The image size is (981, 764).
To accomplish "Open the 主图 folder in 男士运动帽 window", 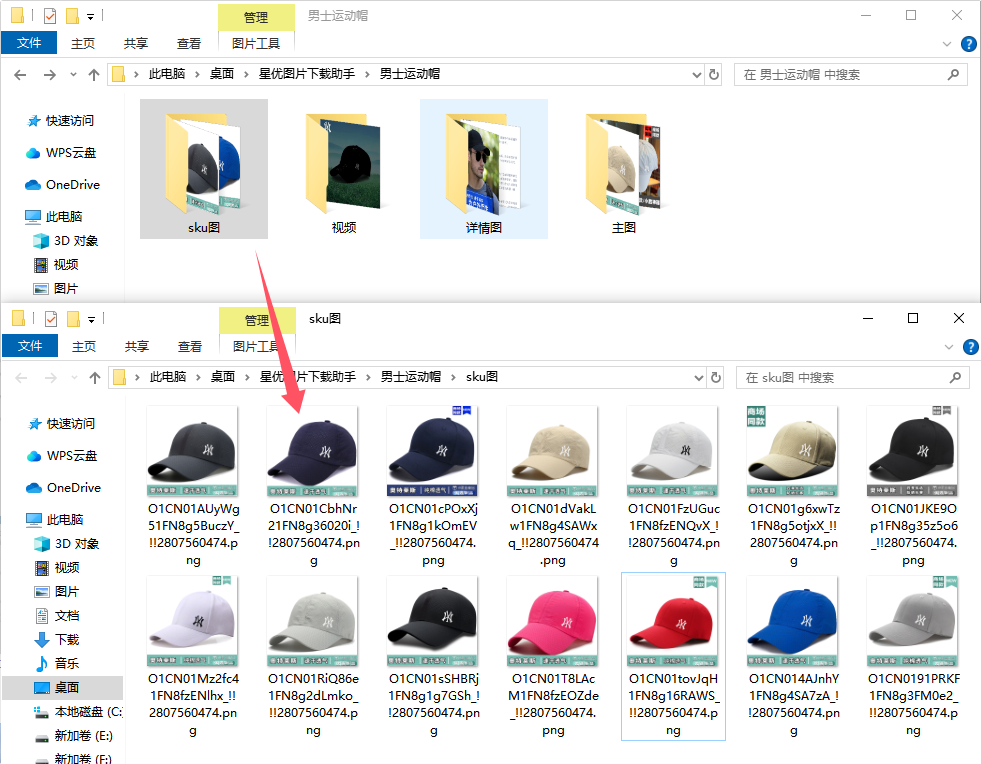I will tap(624, 169).
